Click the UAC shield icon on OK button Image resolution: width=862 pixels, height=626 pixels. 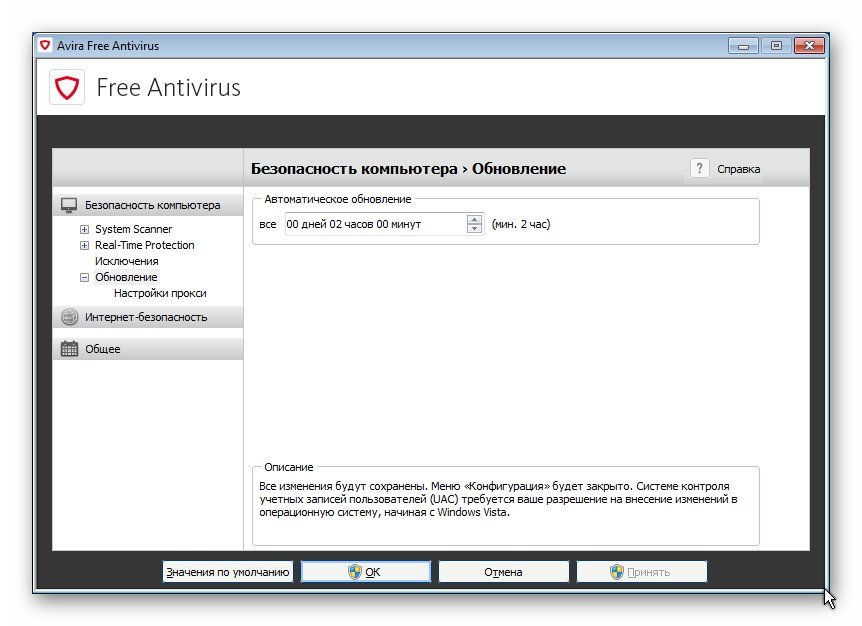point(355,572)
